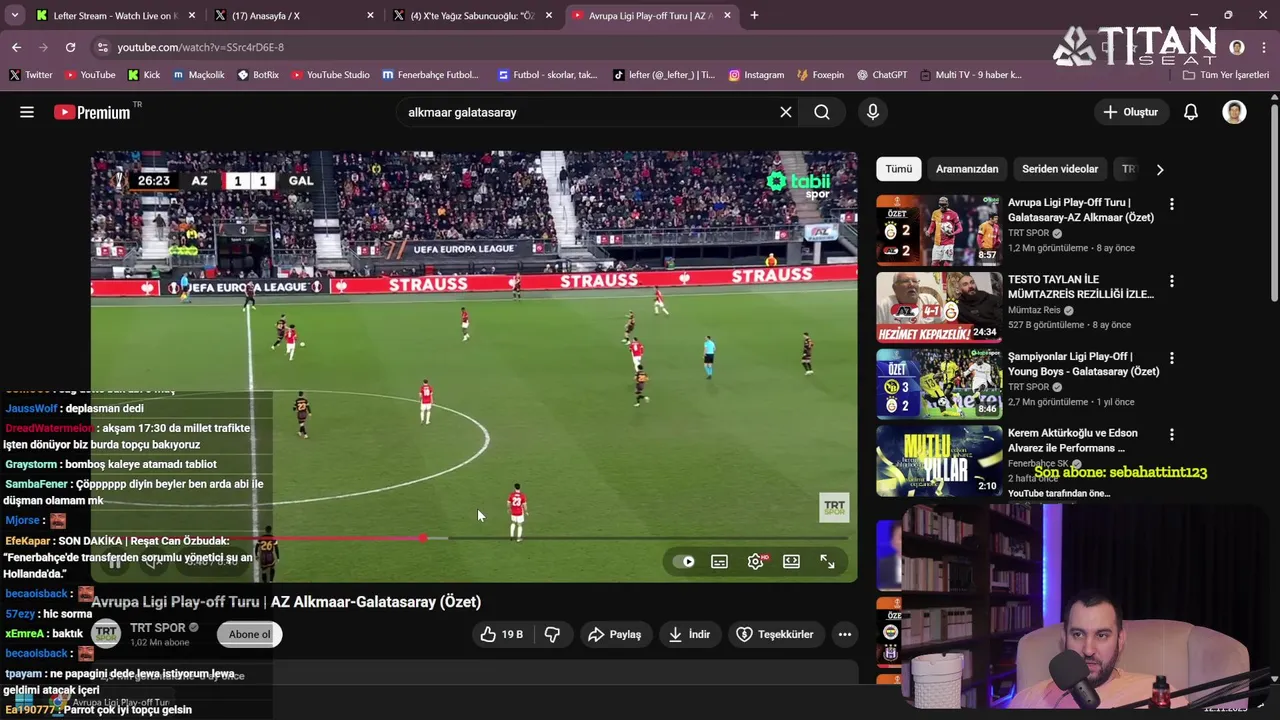Open more actions next to Teşekkürler
Screen dimensions: 1280x720
click(x=845, y=634)
